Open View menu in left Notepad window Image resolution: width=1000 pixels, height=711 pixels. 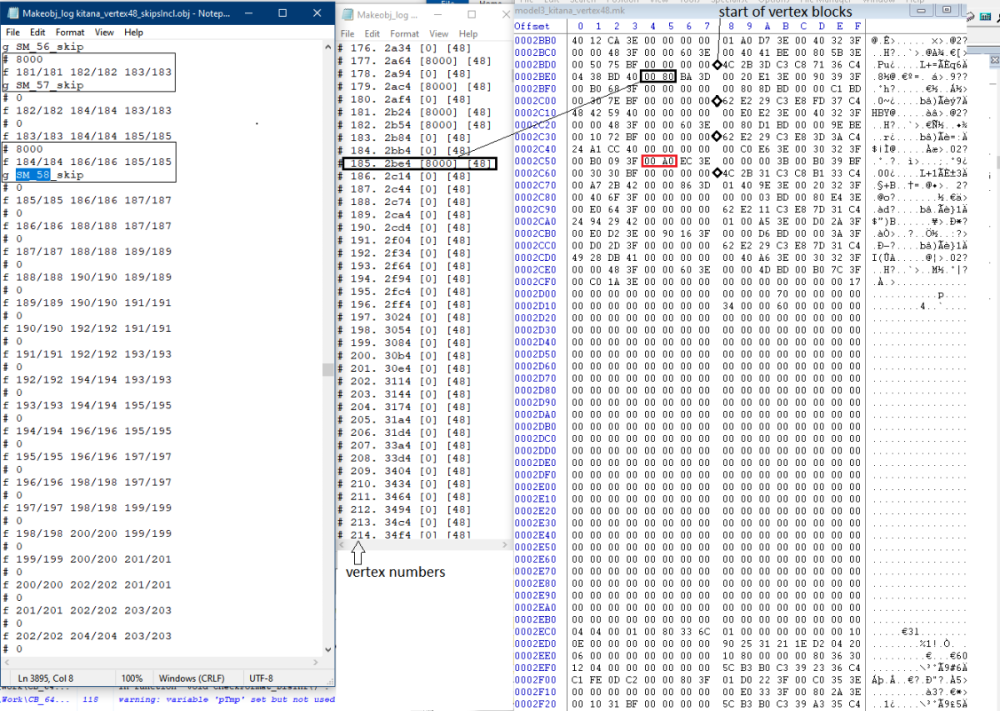(104, 32)
